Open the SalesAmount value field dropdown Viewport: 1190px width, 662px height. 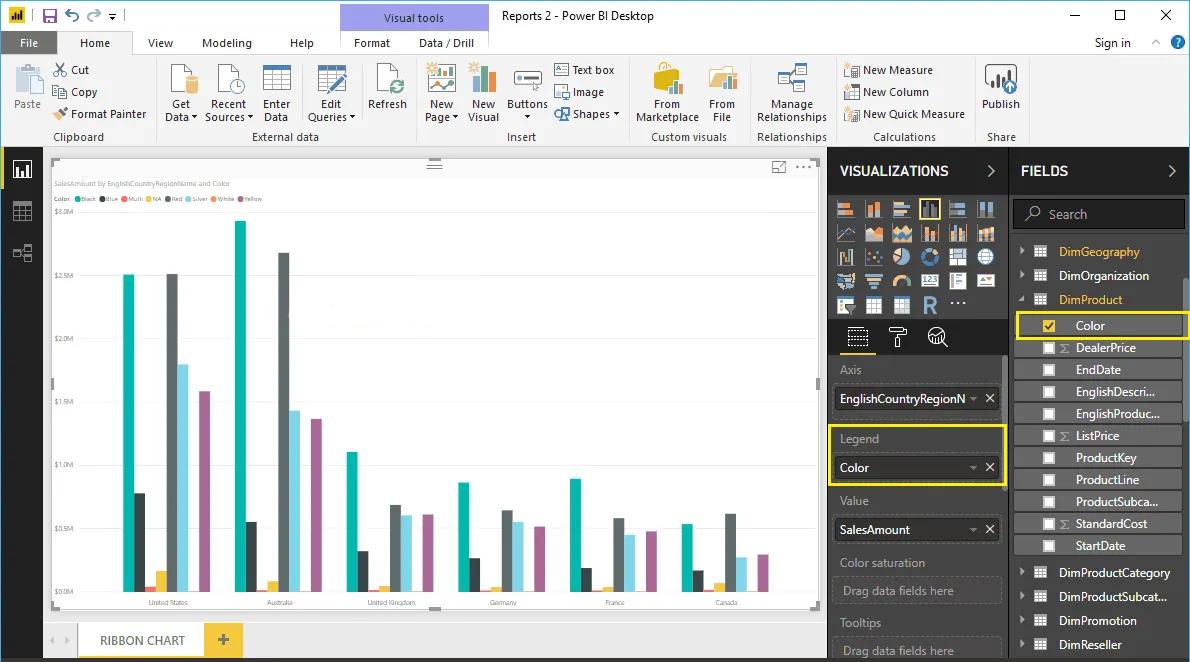(973, 530)
